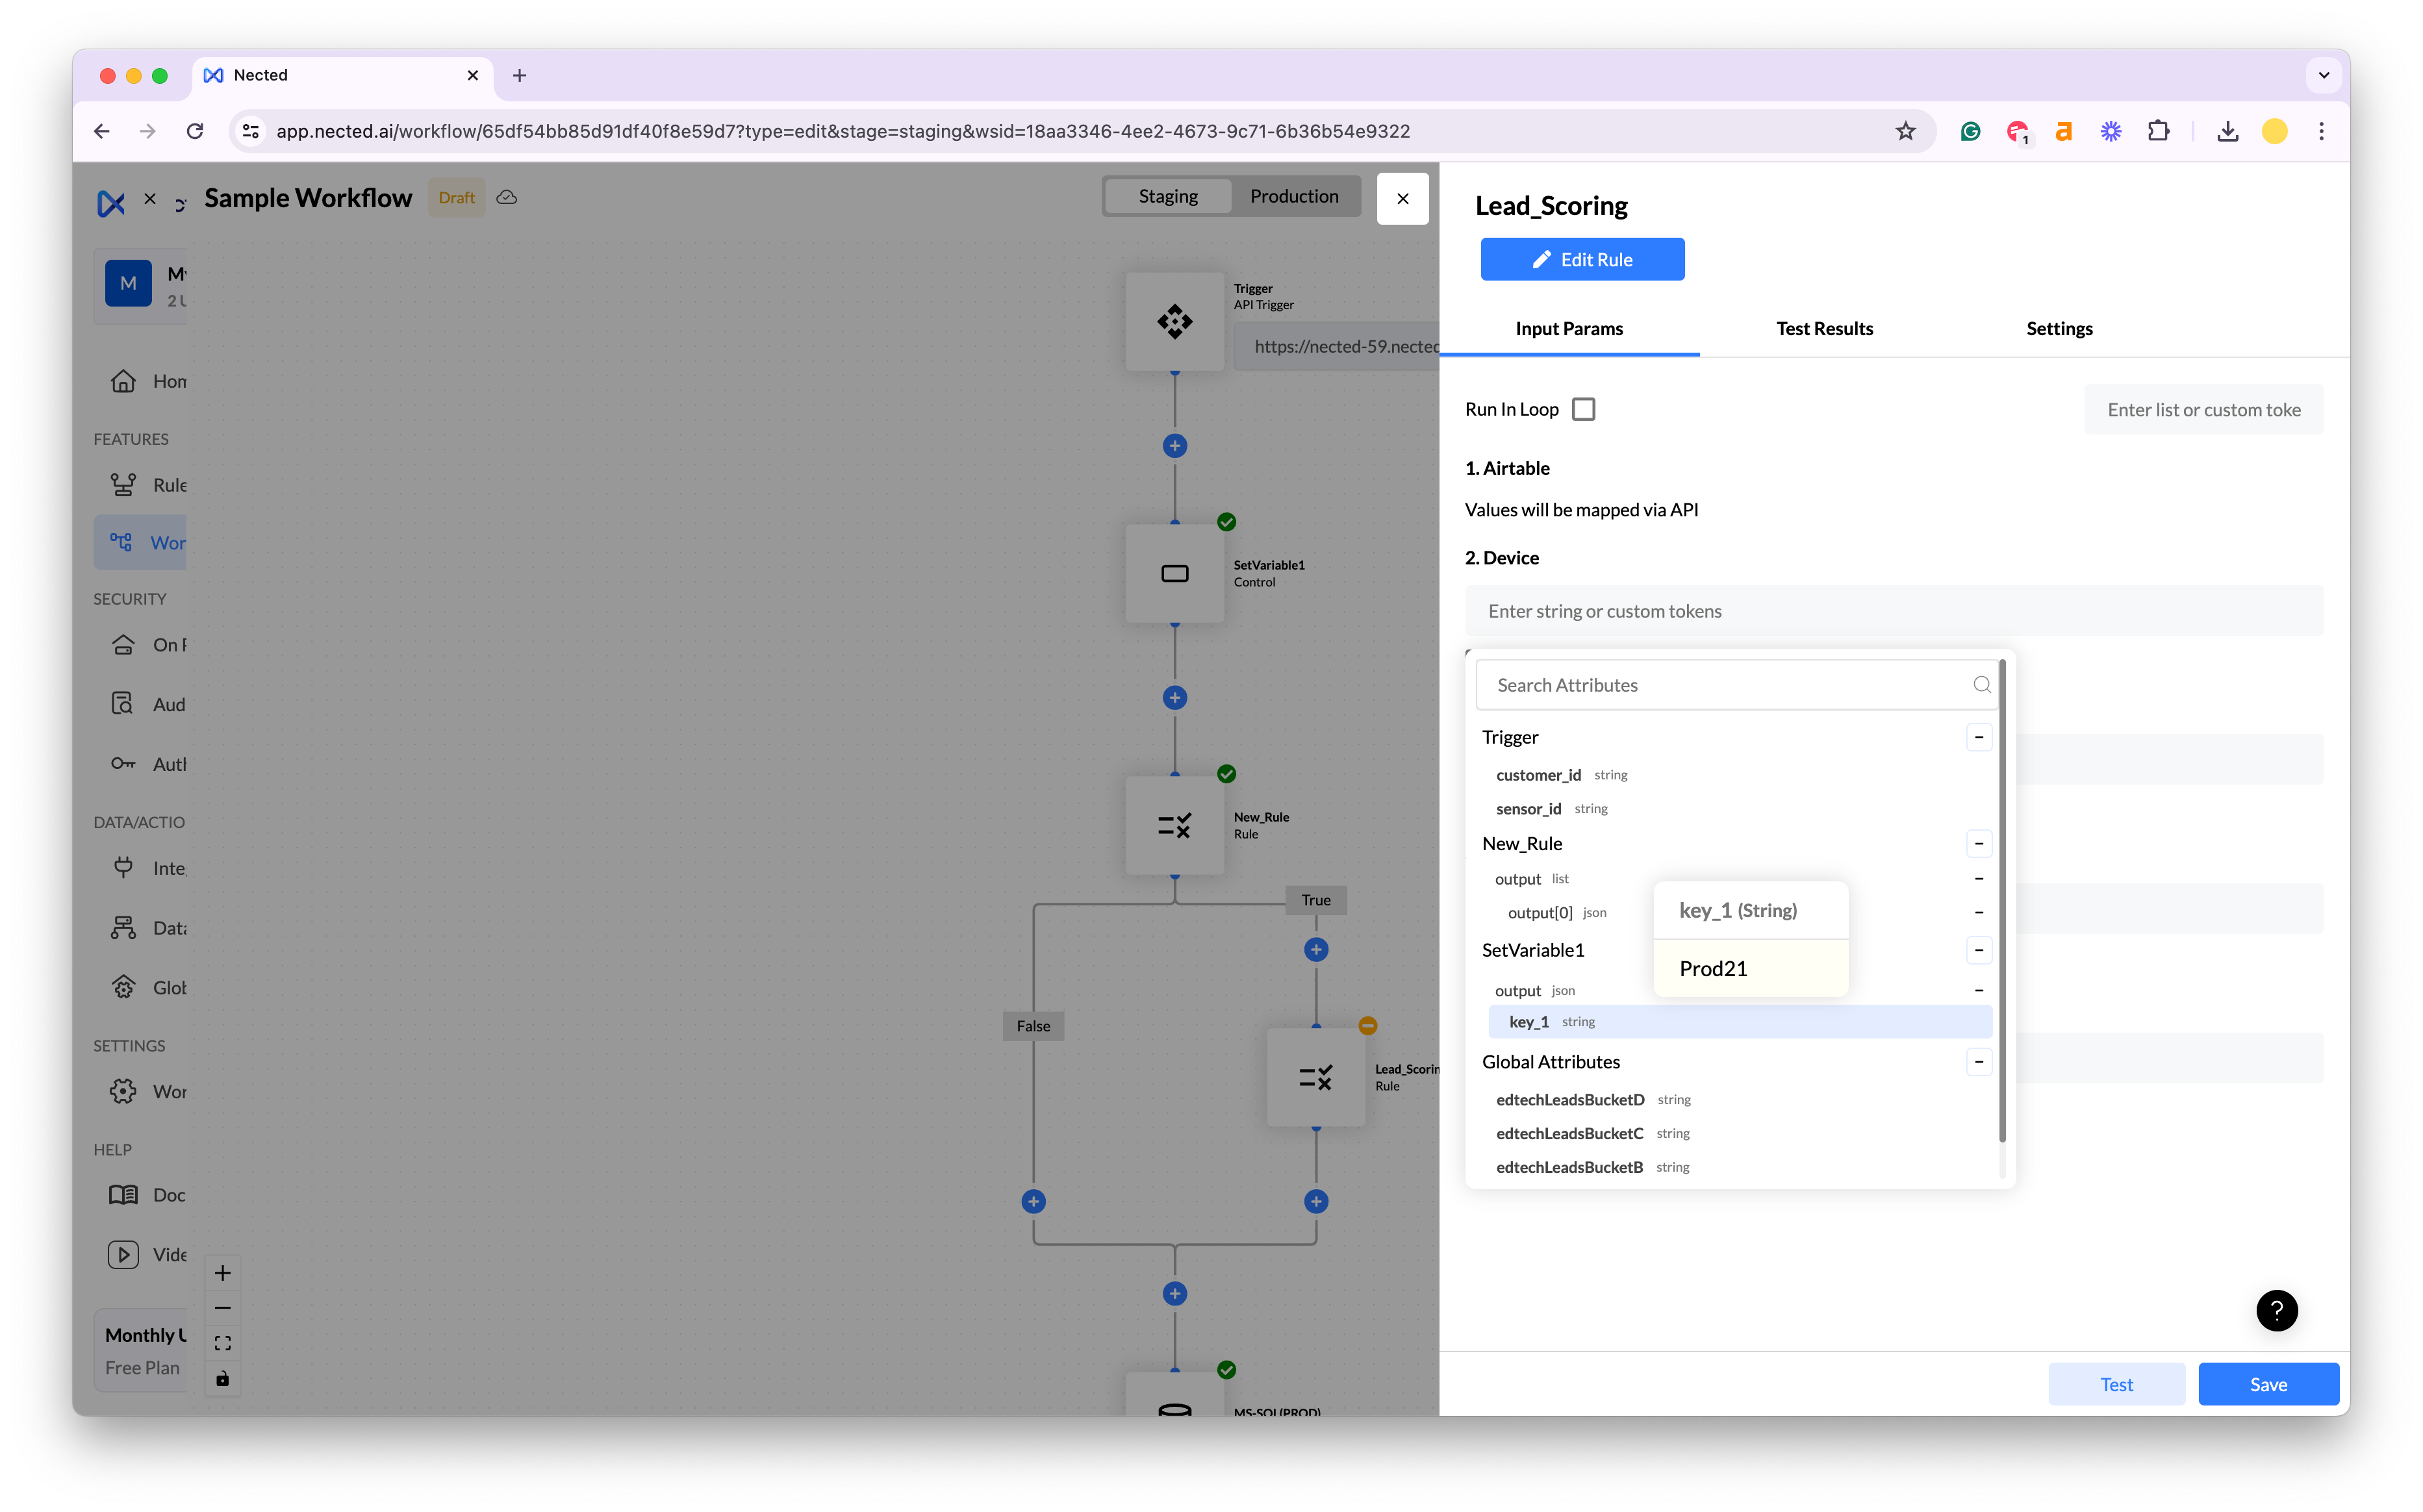Image resolution: width=2423 pixels, height=1512 pixels.
Task: Click the fit-to-screen canvas icon
Action: [x=222, y=1343]
